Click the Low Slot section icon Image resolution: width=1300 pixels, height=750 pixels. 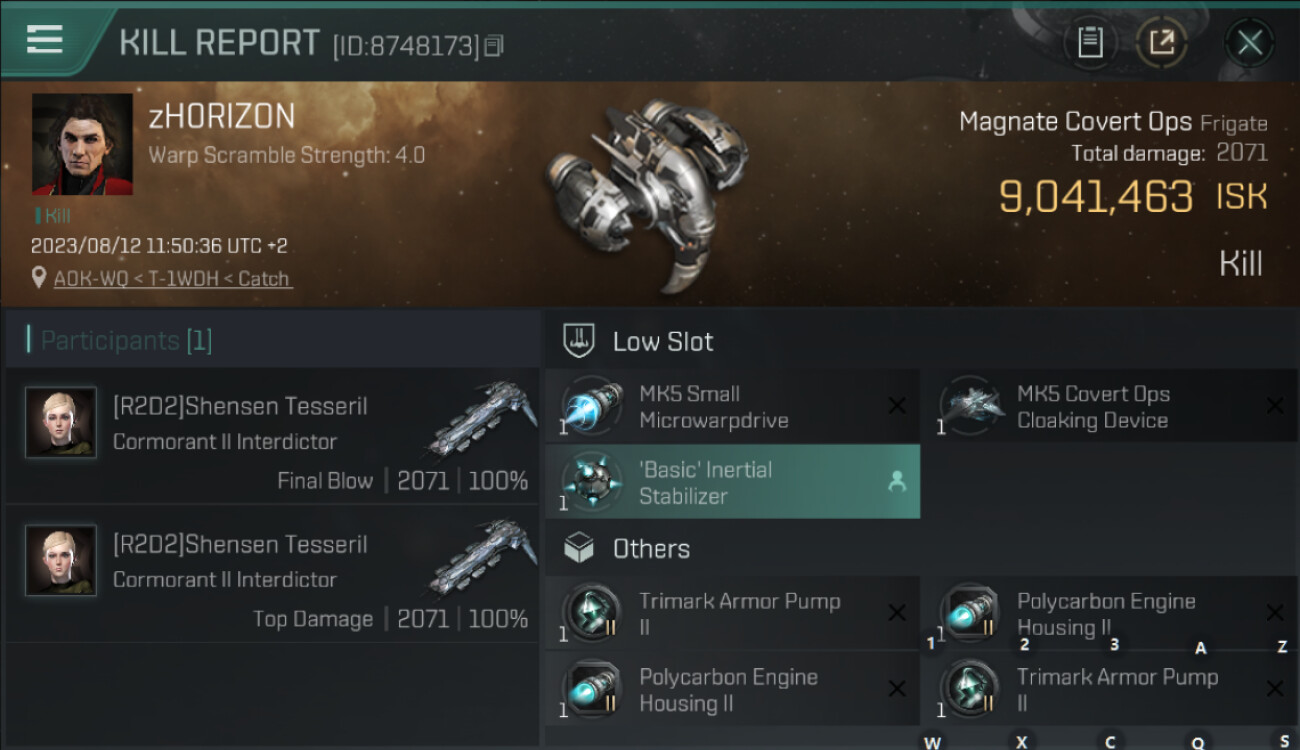coord(579,340)
